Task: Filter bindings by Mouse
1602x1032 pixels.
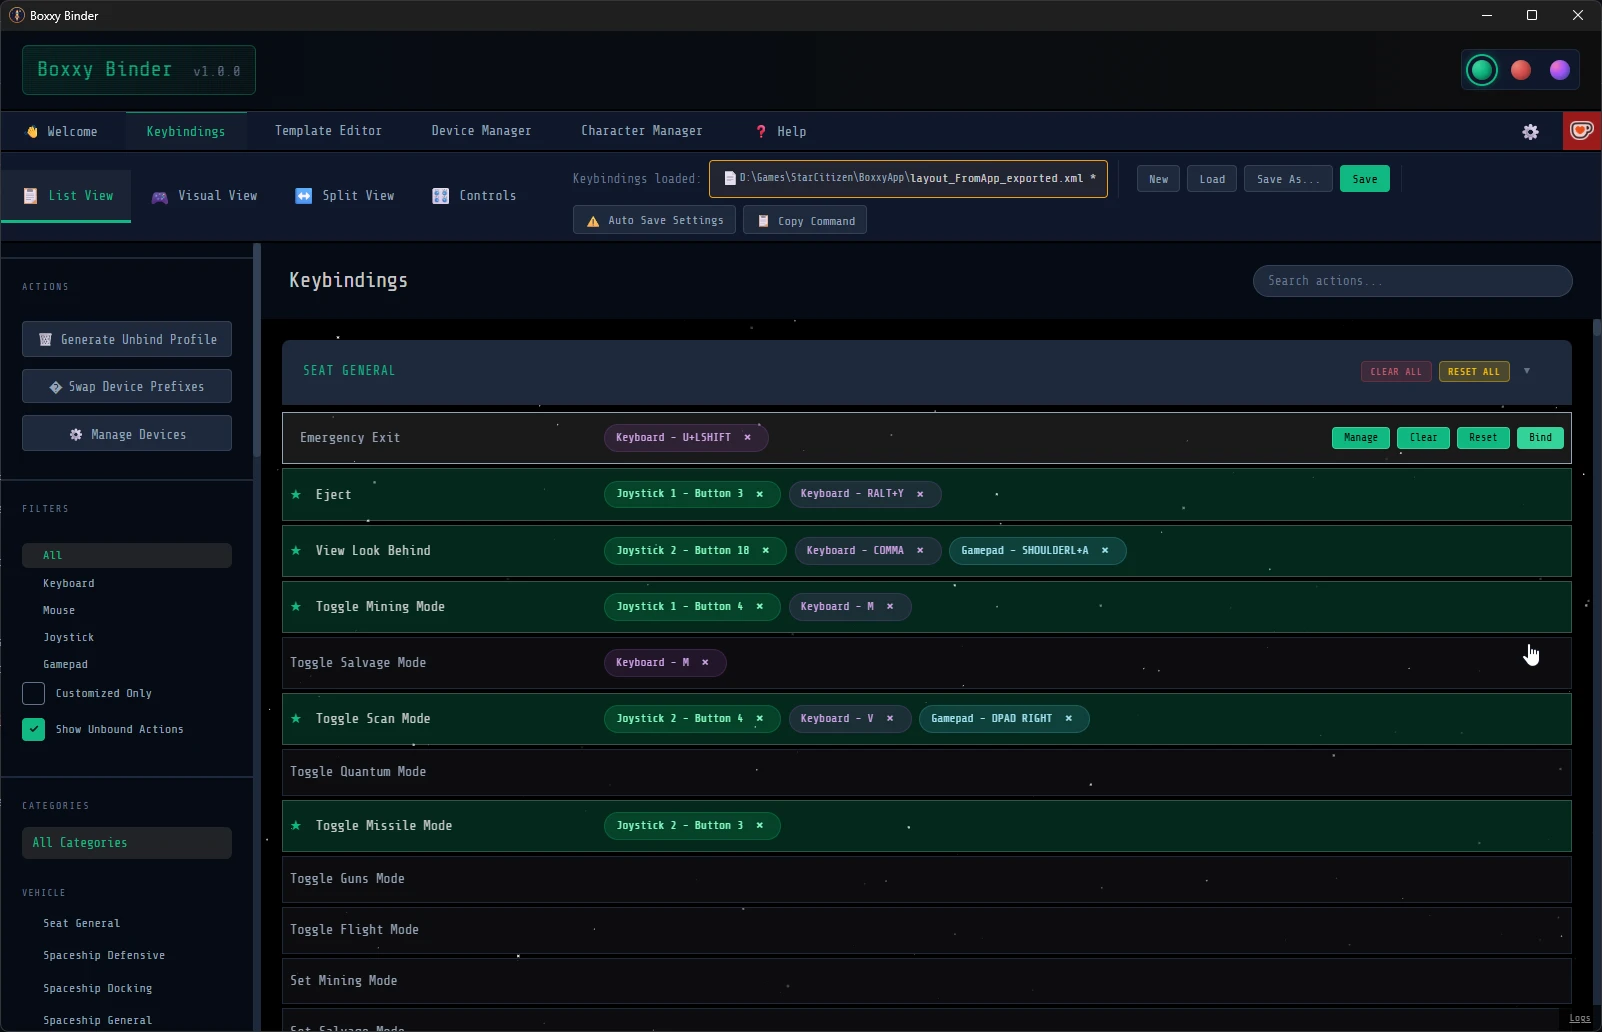Action: pyautogui.click(x=59, y=610)
